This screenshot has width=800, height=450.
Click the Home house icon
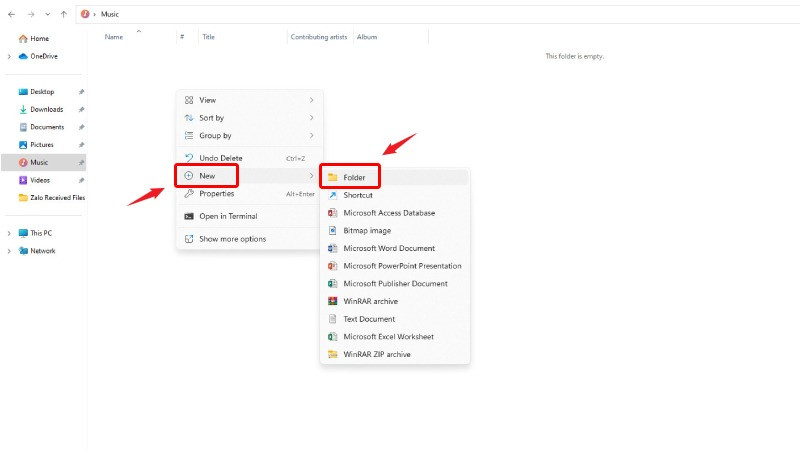23,38
